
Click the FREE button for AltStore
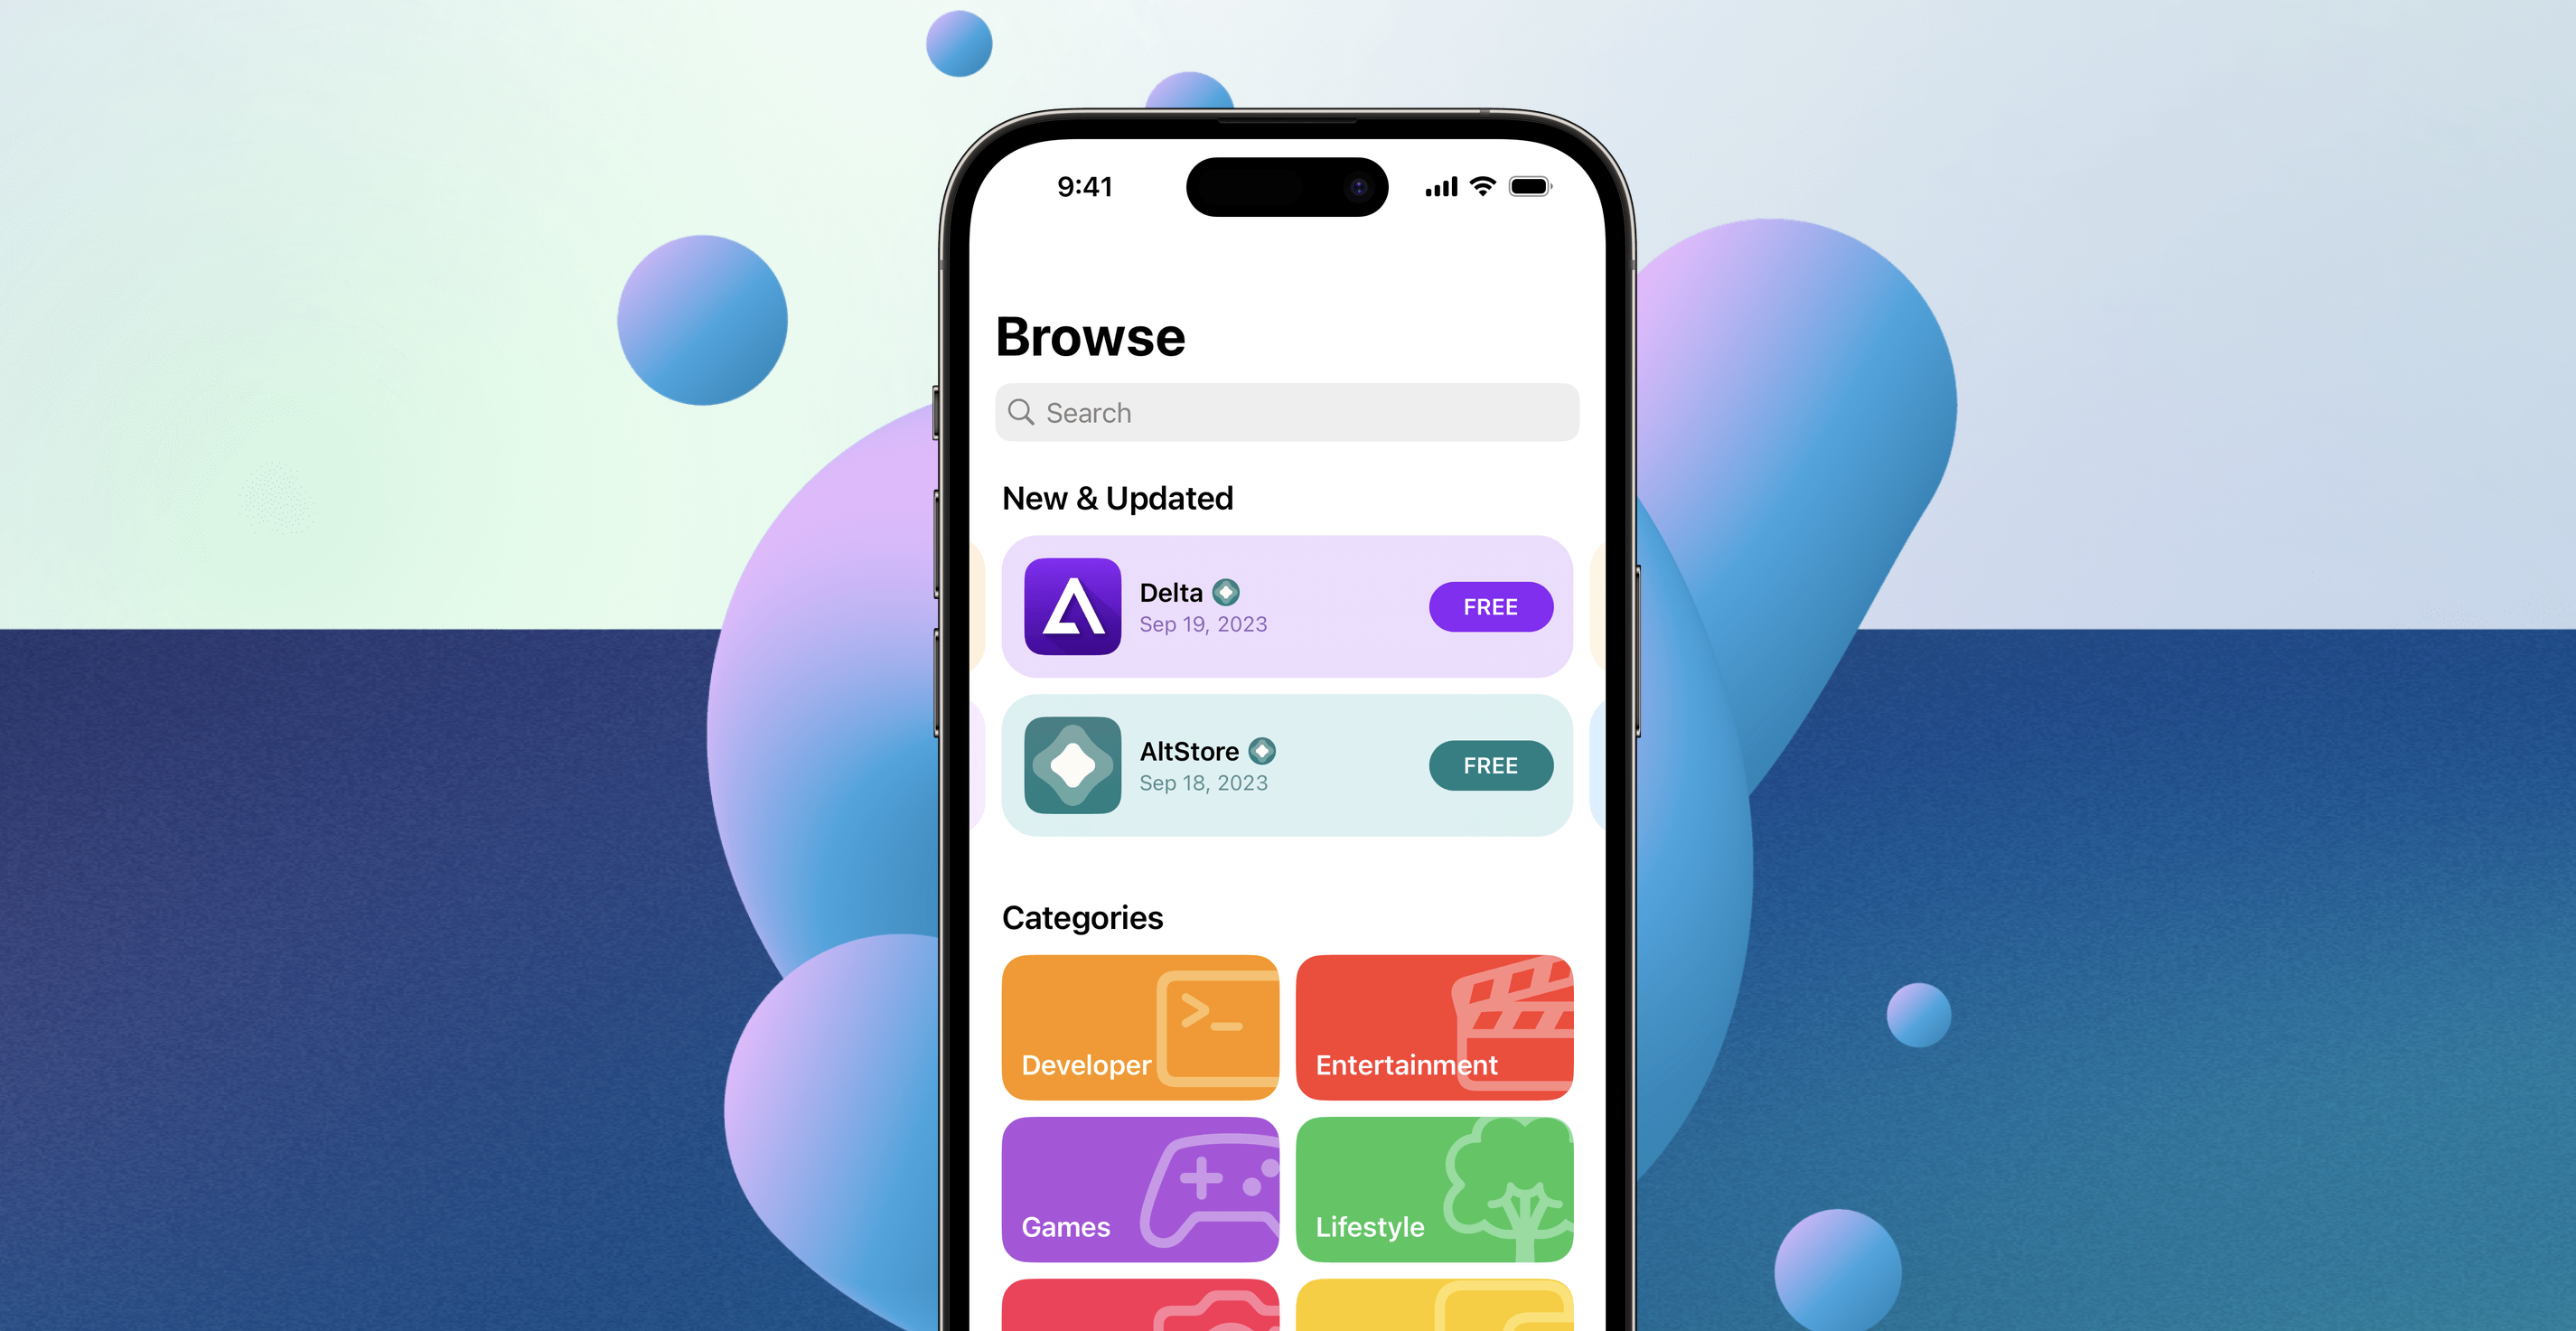click(1488, 764)
